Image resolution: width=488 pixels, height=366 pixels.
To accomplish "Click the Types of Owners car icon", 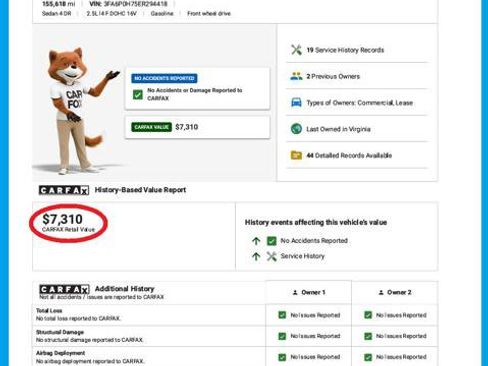I will [x=296, y=102].
